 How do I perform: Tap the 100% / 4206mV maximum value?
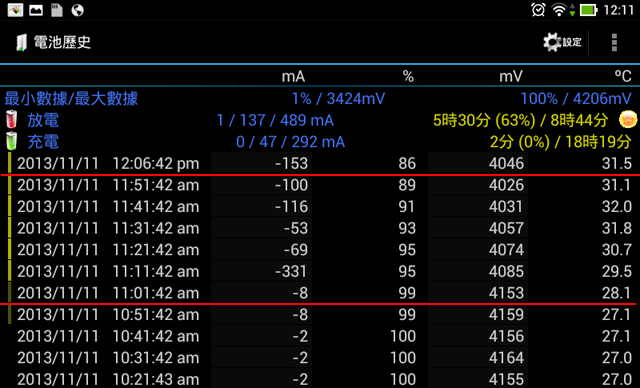576,99
